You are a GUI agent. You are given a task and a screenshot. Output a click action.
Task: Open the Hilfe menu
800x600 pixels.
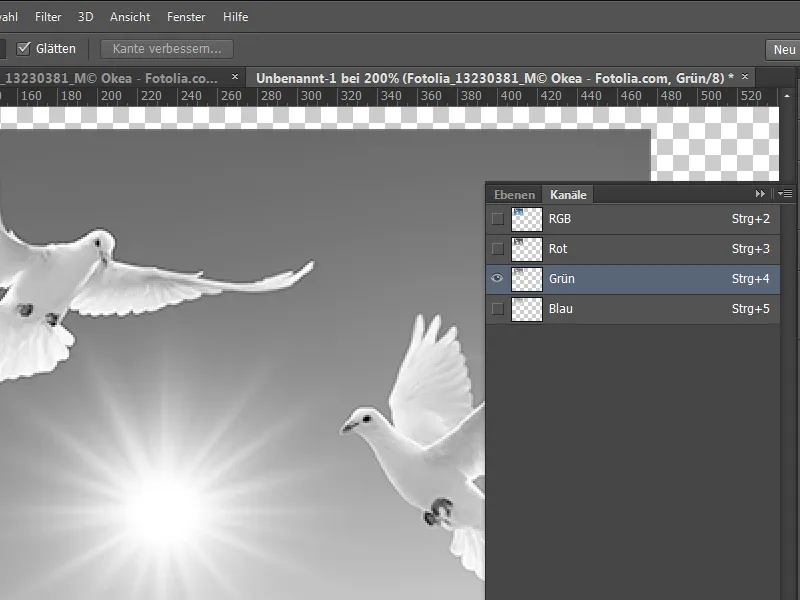pyautogui.click(x=235, y=17)
